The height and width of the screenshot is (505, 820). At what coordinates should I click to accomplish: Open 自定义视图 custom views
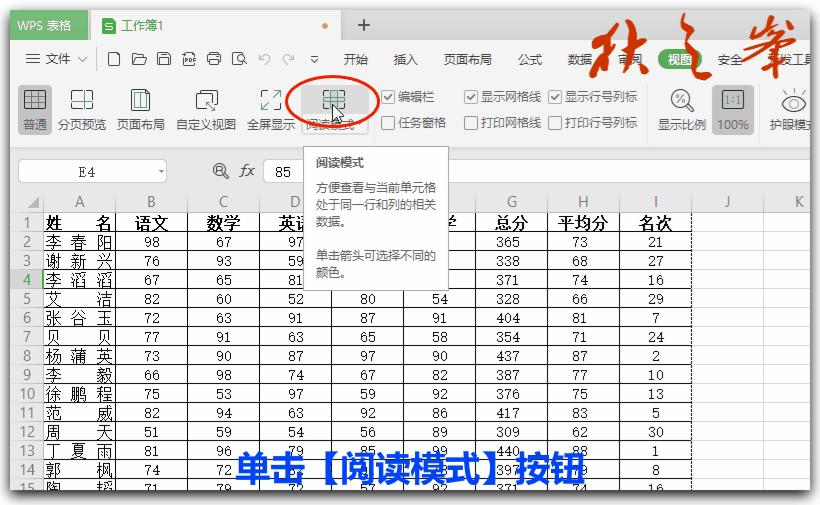click(x=206, y=110)
